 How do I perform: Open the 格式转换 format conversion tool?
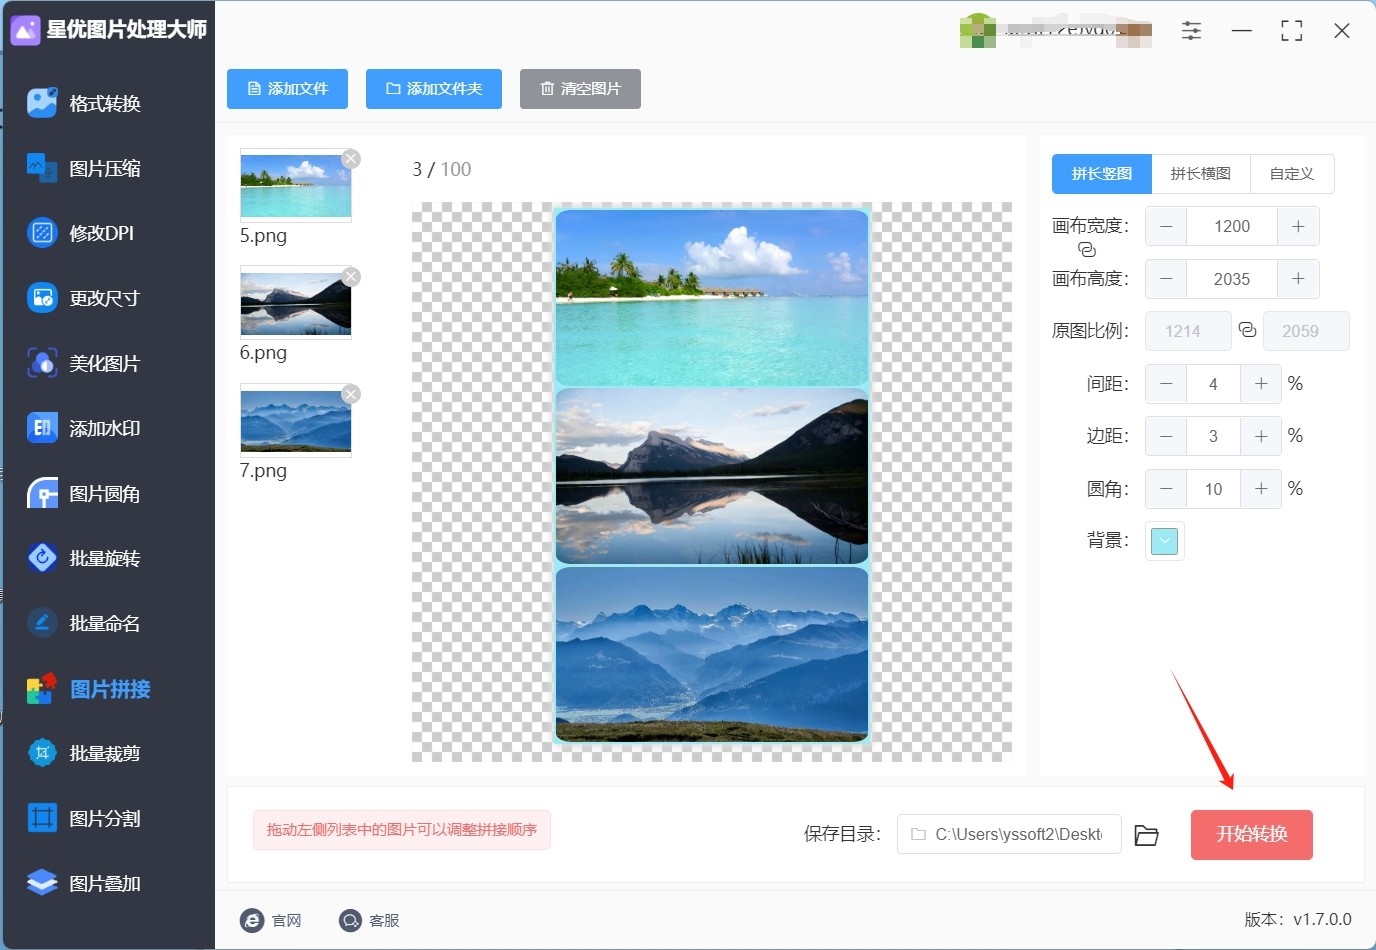coord(104,103)
